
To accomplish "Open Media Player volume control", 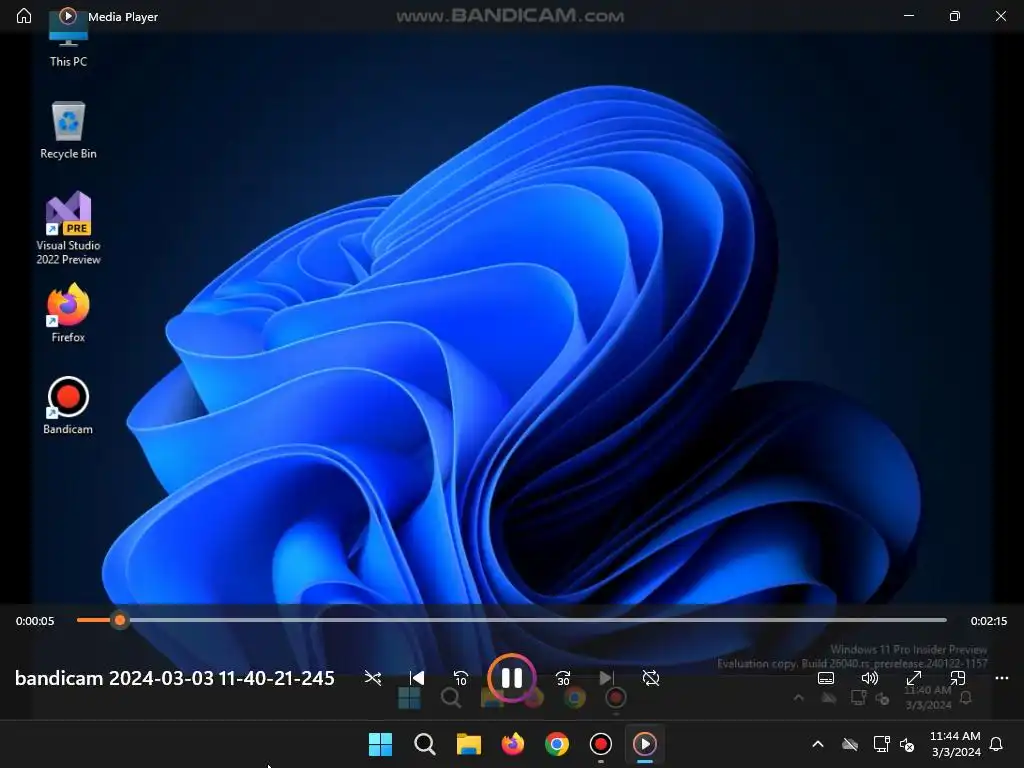I will pos(869,678).
